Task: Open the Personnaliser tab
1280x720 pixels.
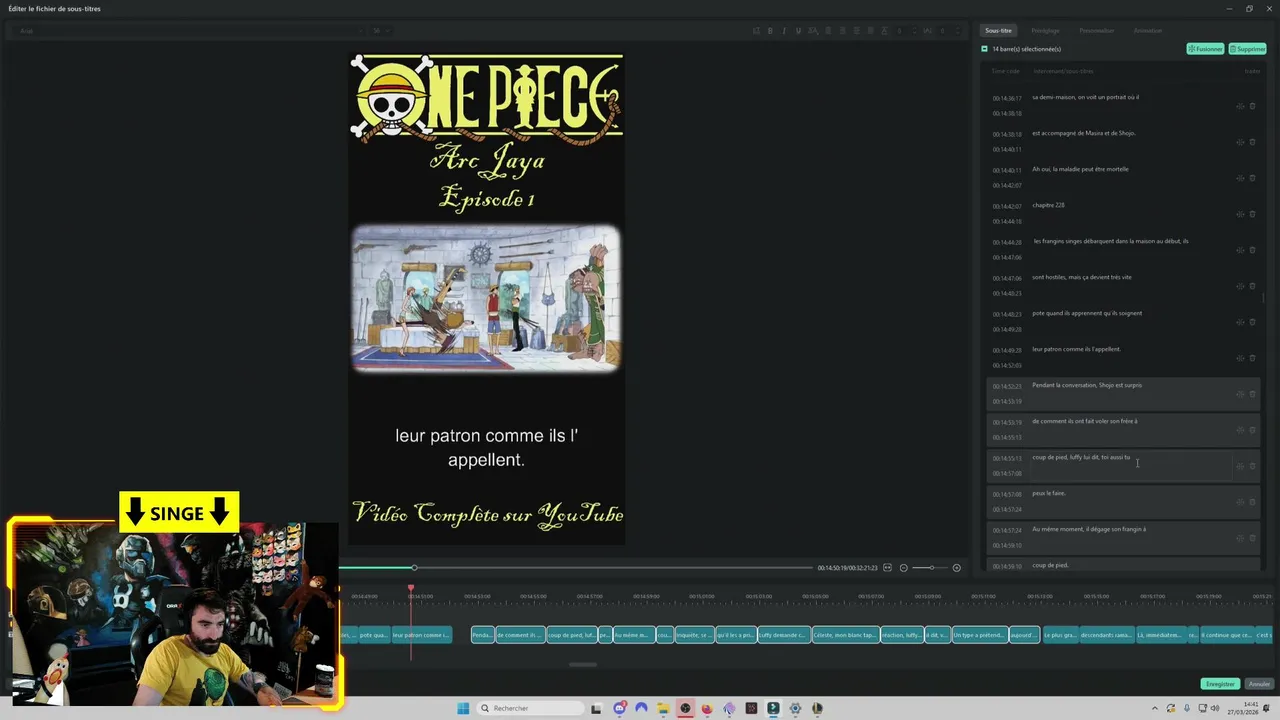Action: tap(1097, 31)
